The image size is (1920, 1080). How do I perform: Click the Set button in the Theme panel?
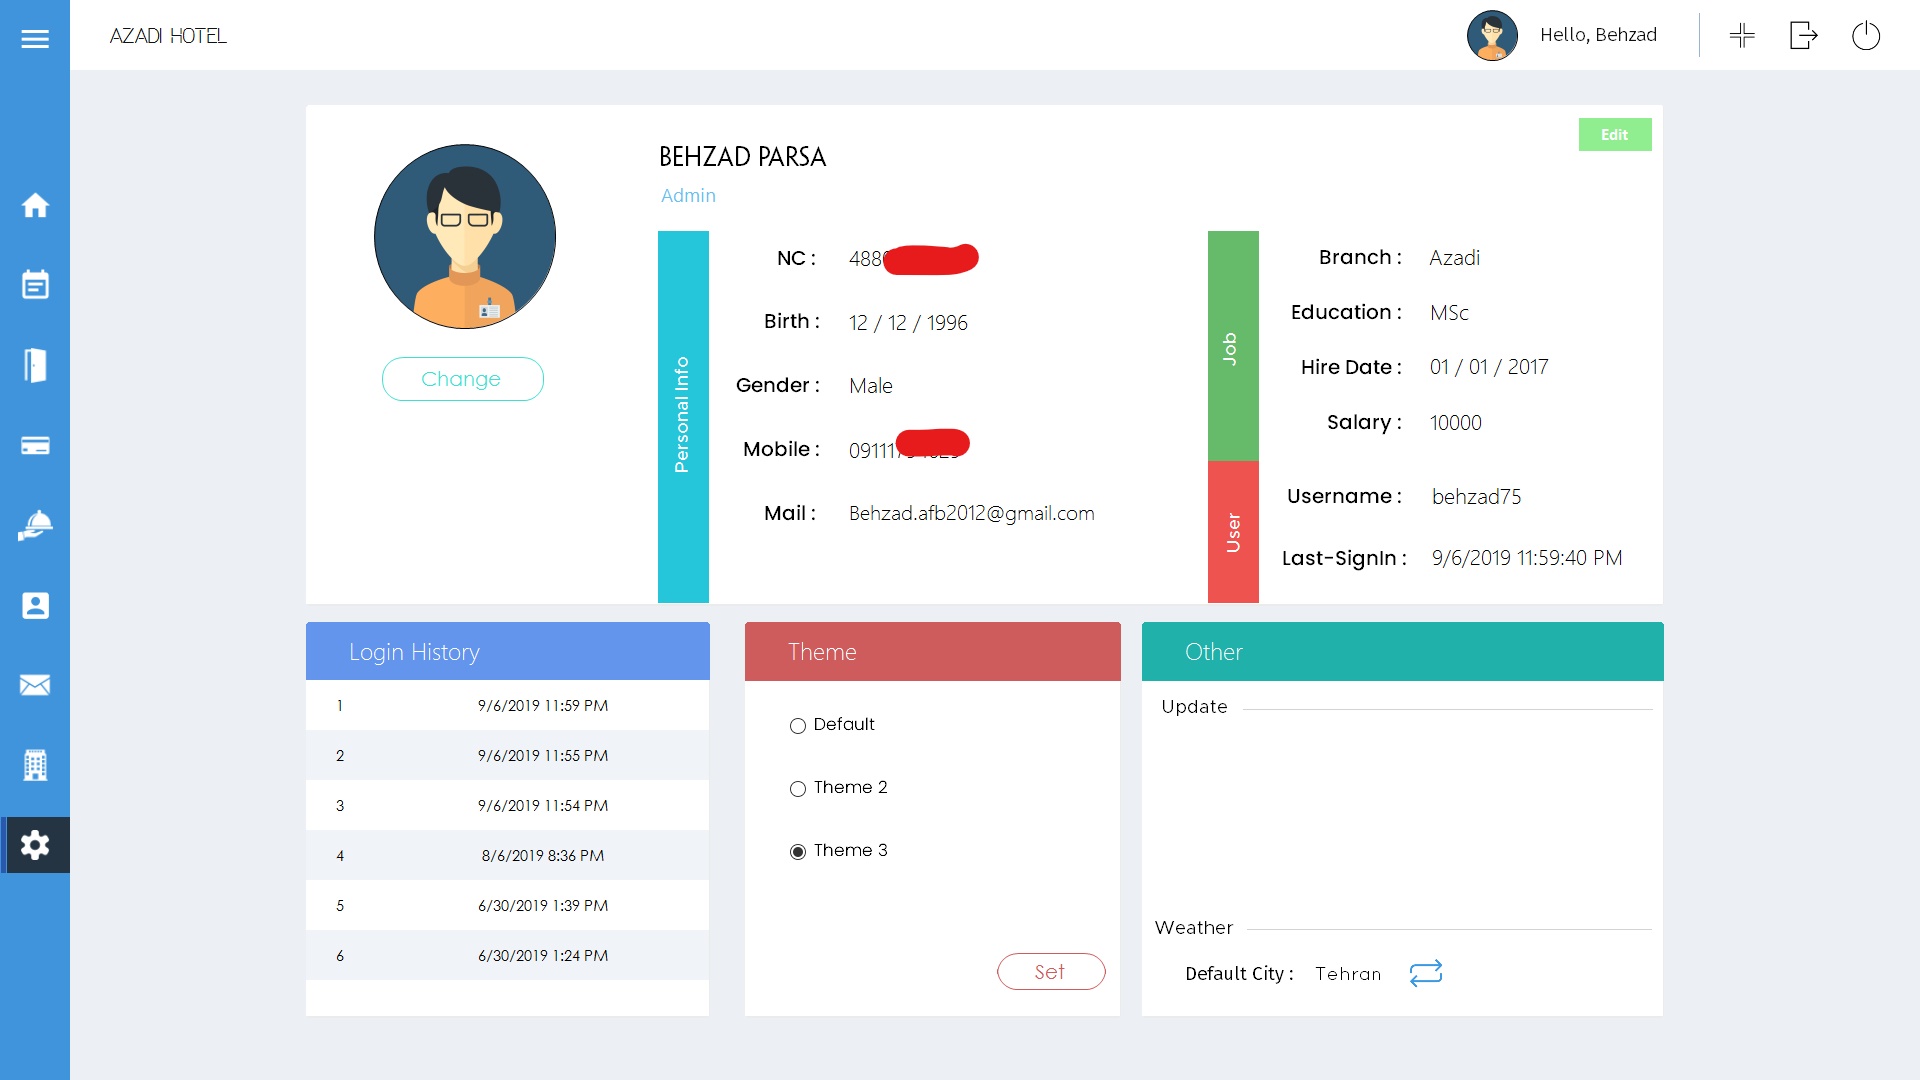point(1050,971)
